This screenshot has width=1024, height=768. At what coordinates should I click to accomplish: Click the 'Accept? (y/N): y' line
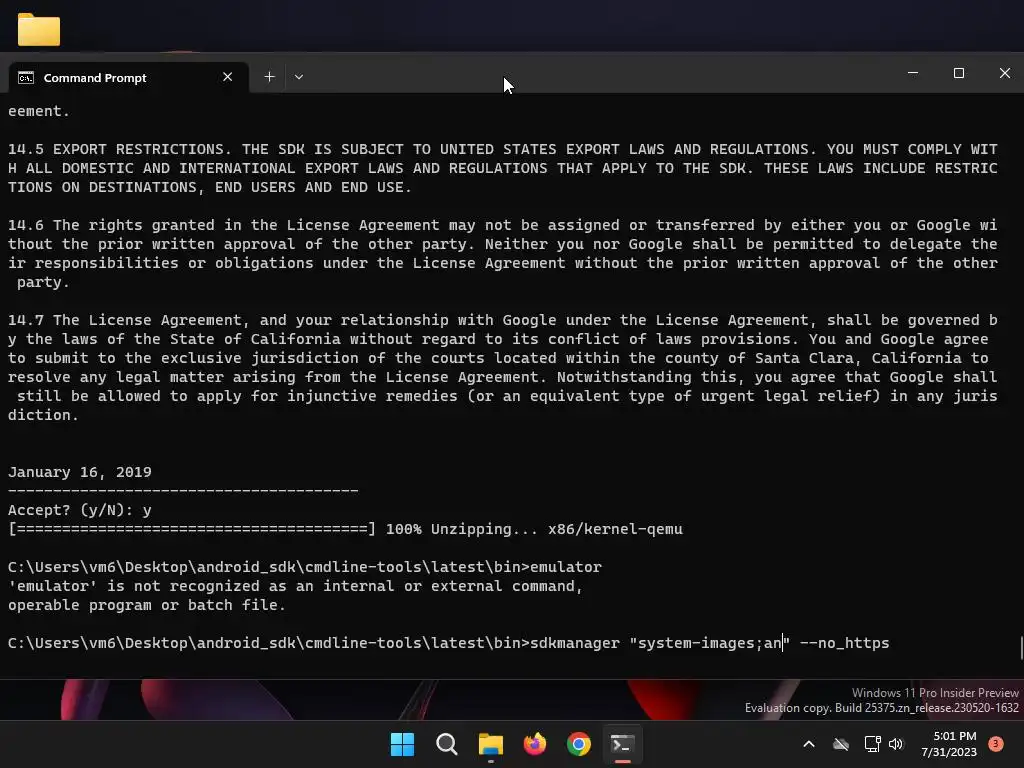[x=80, y=510]
